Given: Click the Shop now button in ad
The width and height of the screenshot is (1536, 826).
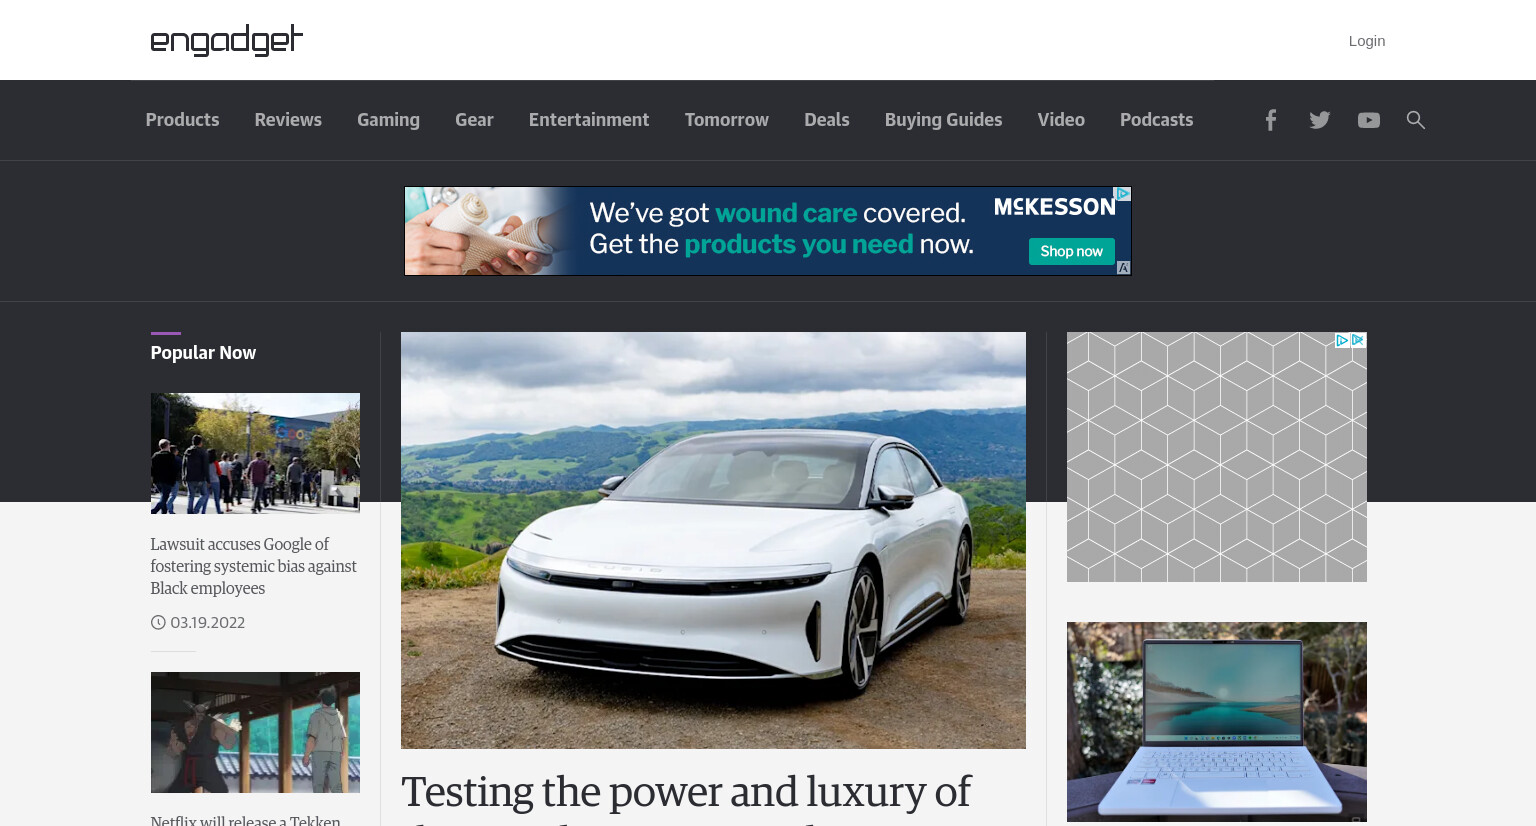Looking at the screenshot, I should [1071, 251].
